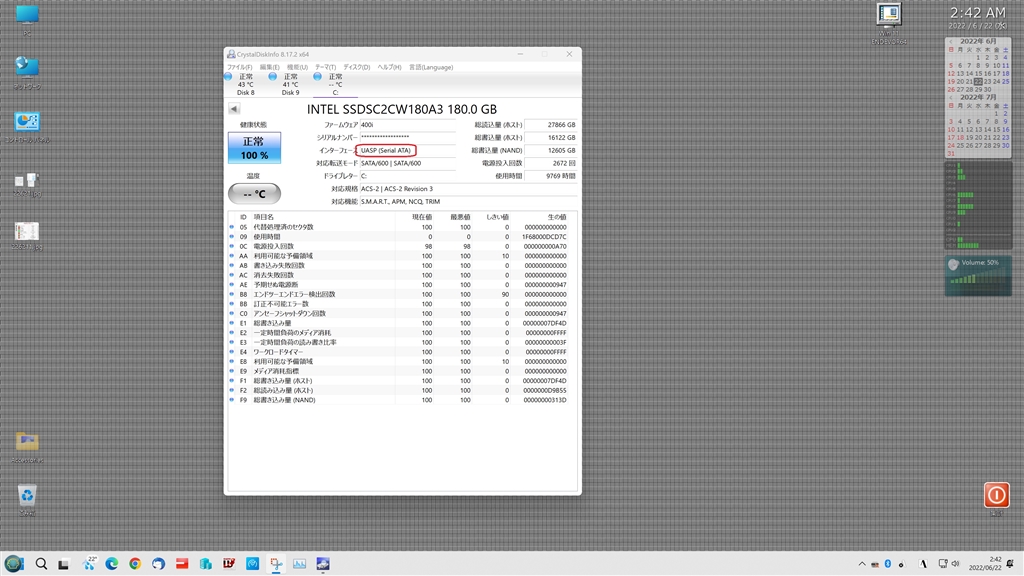Open the Control Panel desktop icon

(27, 127)
